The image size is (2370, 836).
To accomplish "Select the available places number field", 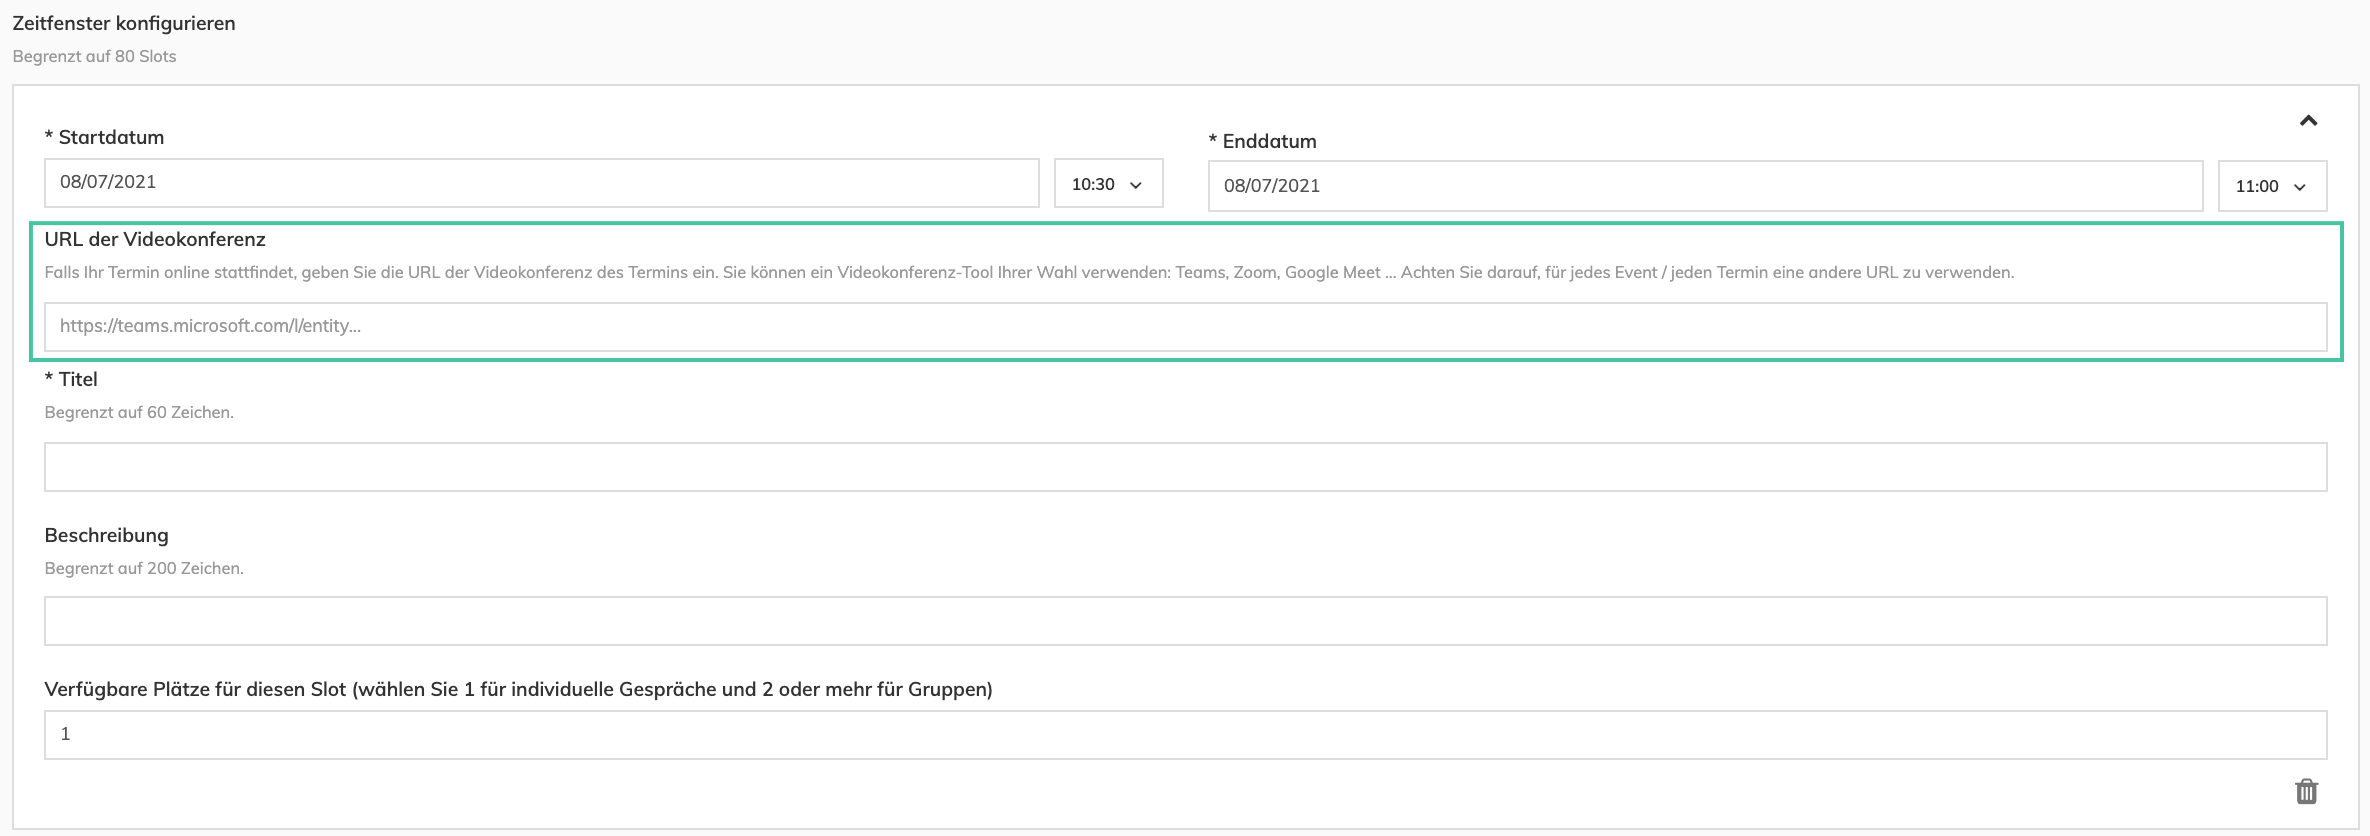I will pyautogui.click(x=1185, y=735).
